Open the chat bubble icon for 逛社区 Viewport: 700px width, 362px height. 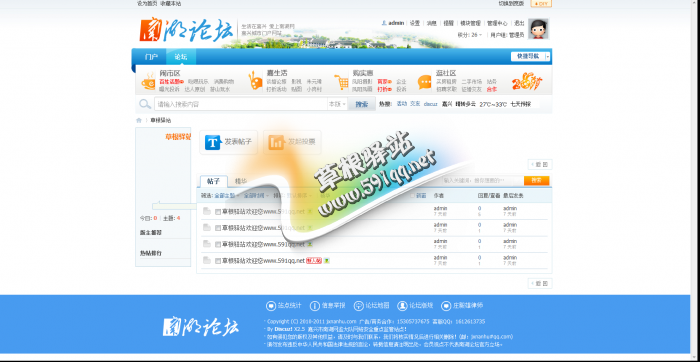[x=425, y=82]
